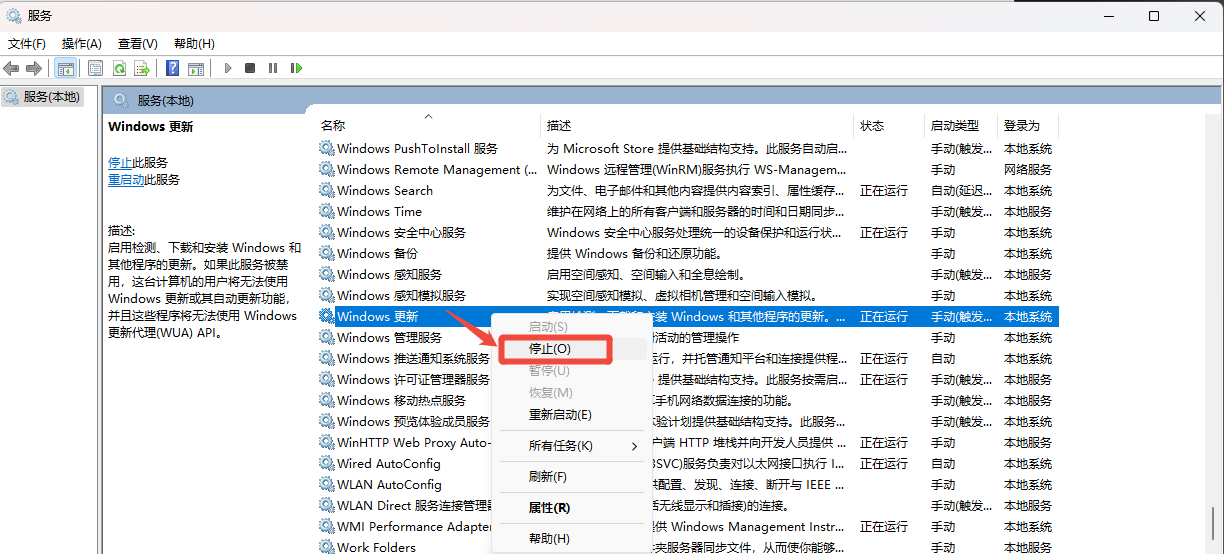
Task: Sort by the 描述 column header
Action: tap(698, 125)
